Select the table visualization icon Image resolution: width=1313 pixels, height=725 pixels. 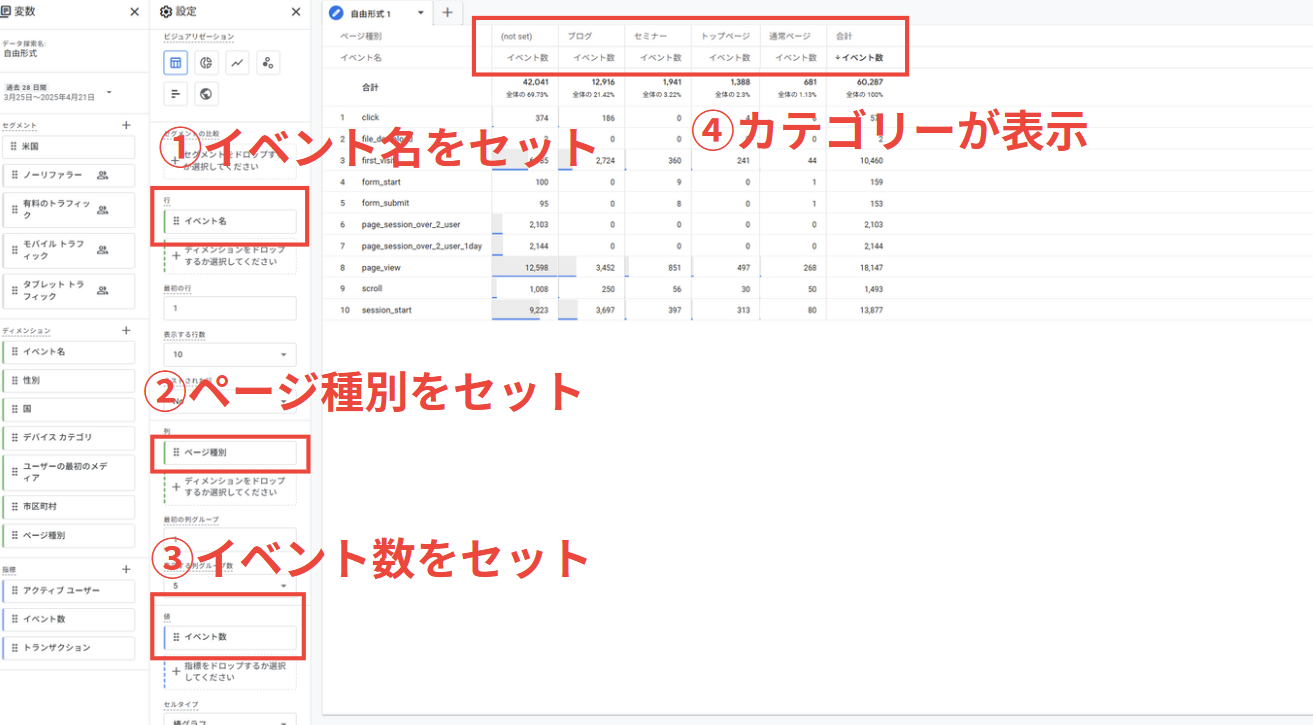[x=176, y=63]
